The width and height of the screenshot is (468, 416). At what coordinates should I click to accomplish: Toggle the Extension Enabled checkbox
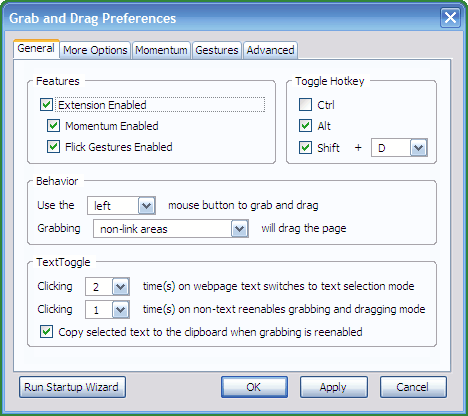[46, 105]
